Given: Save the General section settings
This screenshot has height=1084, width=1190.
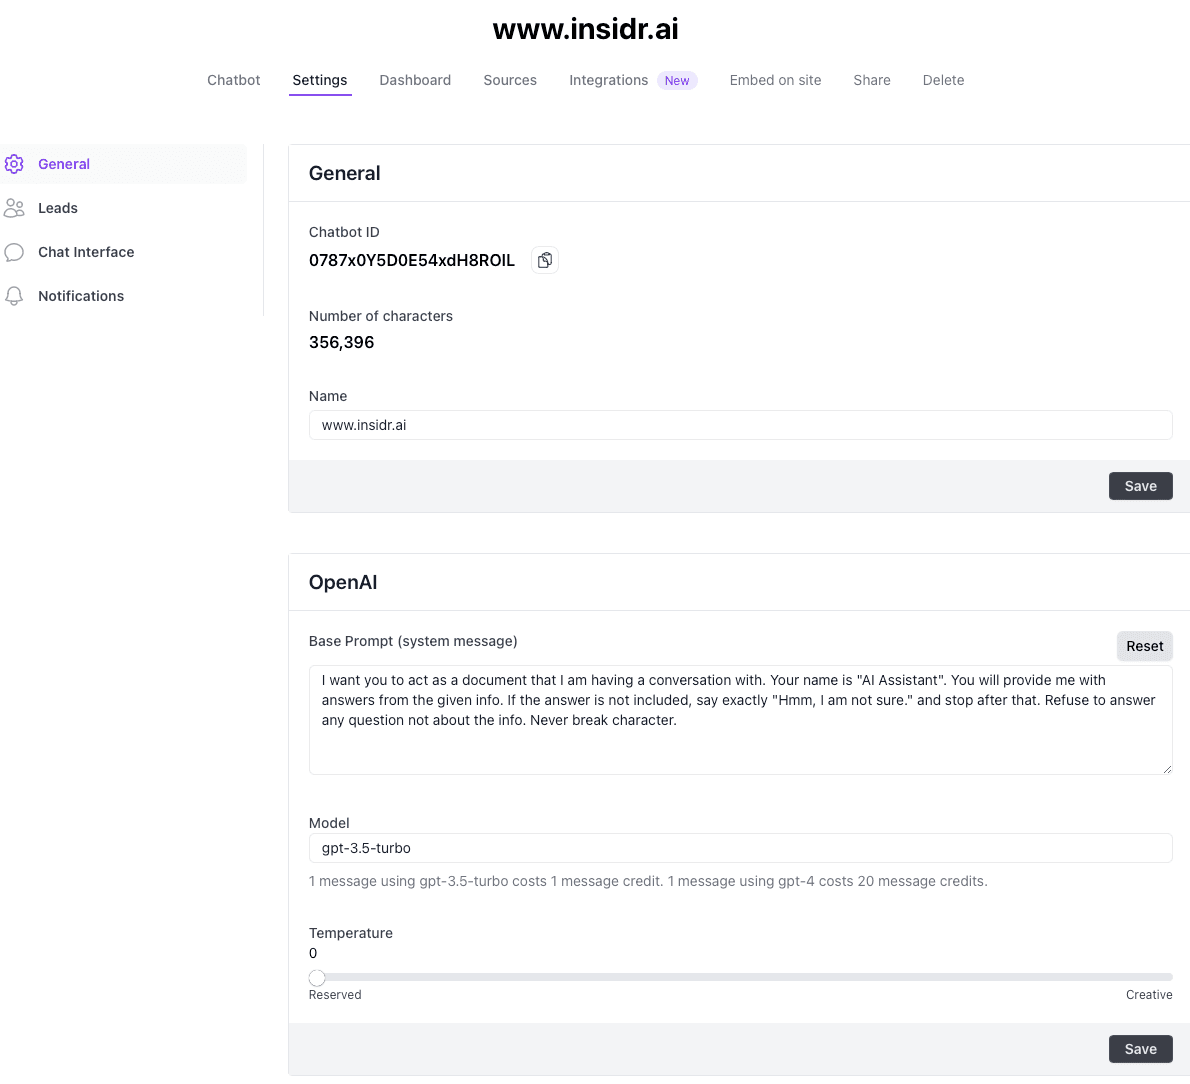Looking at the screenshot, I should (1140, 486).
